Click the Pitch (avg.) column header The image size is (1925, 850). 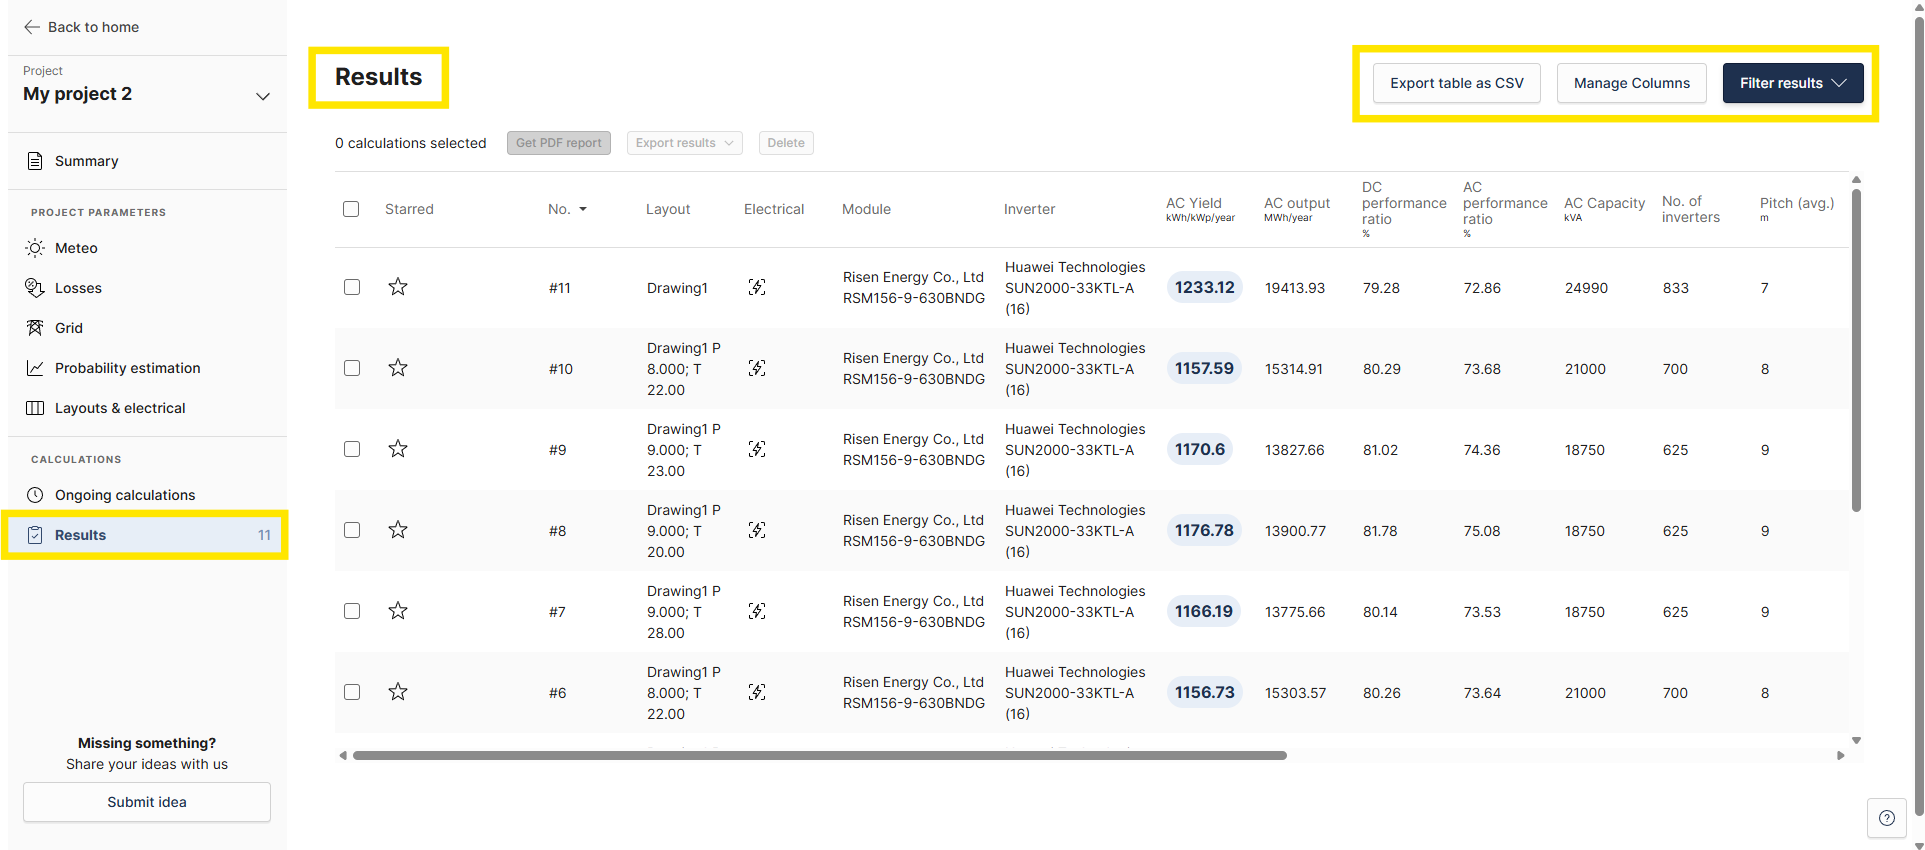pyautogui.click(x=1797, y=209)
